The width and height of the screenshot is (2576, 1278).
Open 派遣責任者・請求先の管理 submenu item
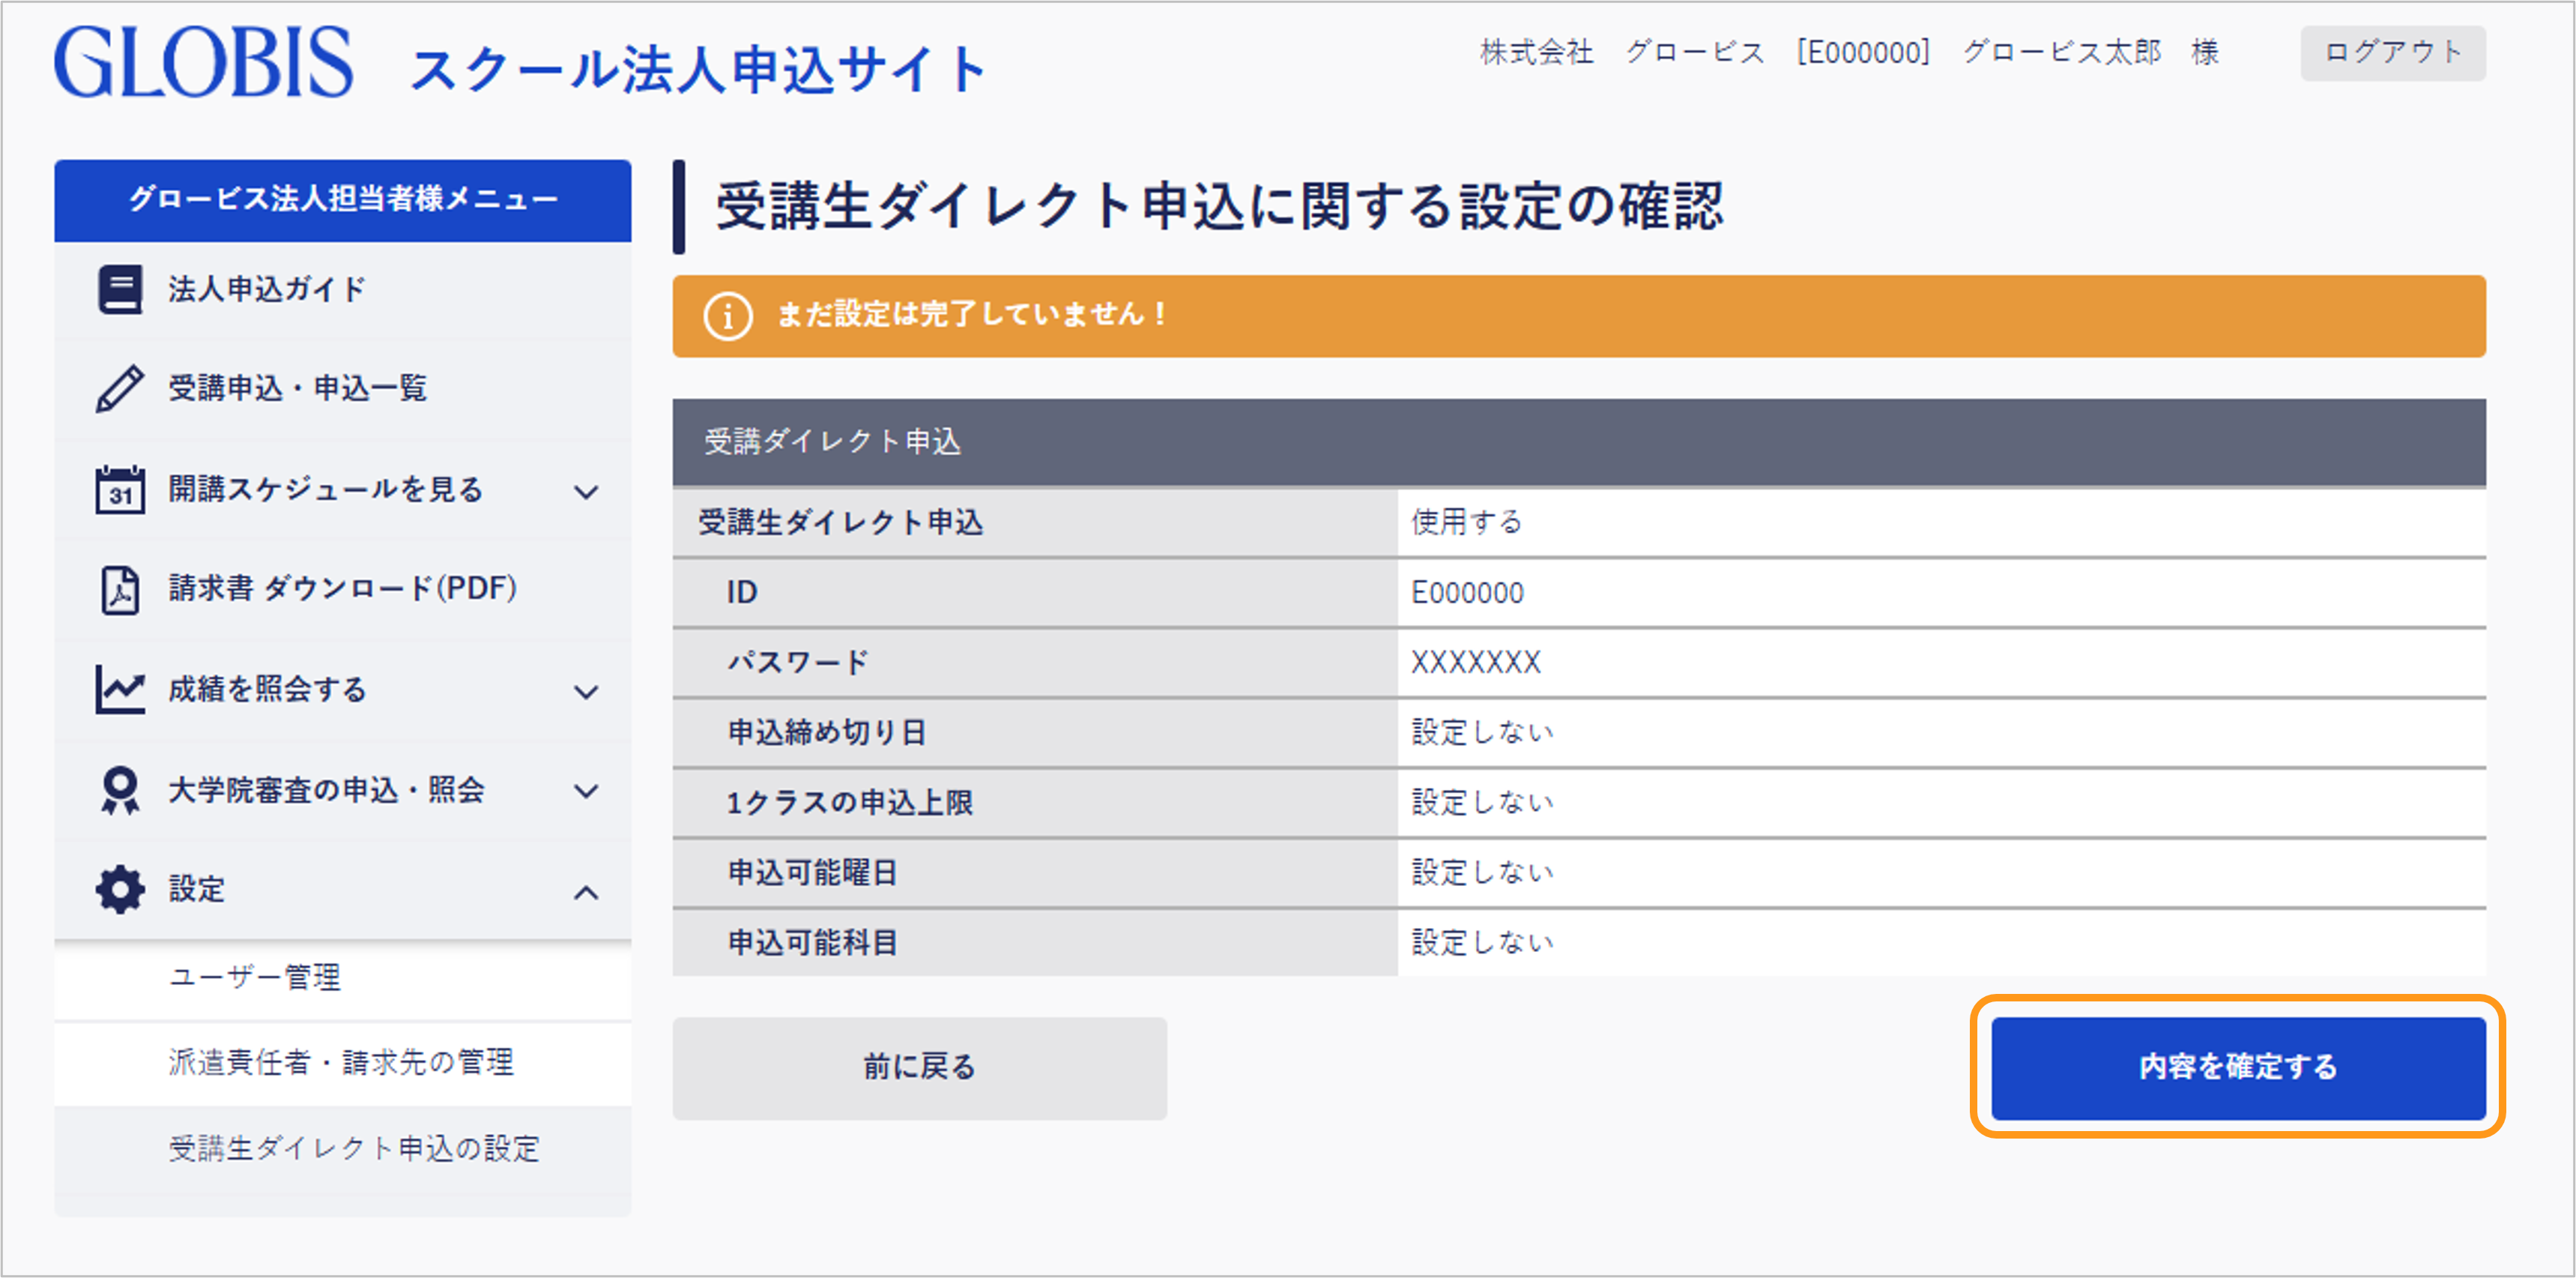click(x=341, y=1062)
